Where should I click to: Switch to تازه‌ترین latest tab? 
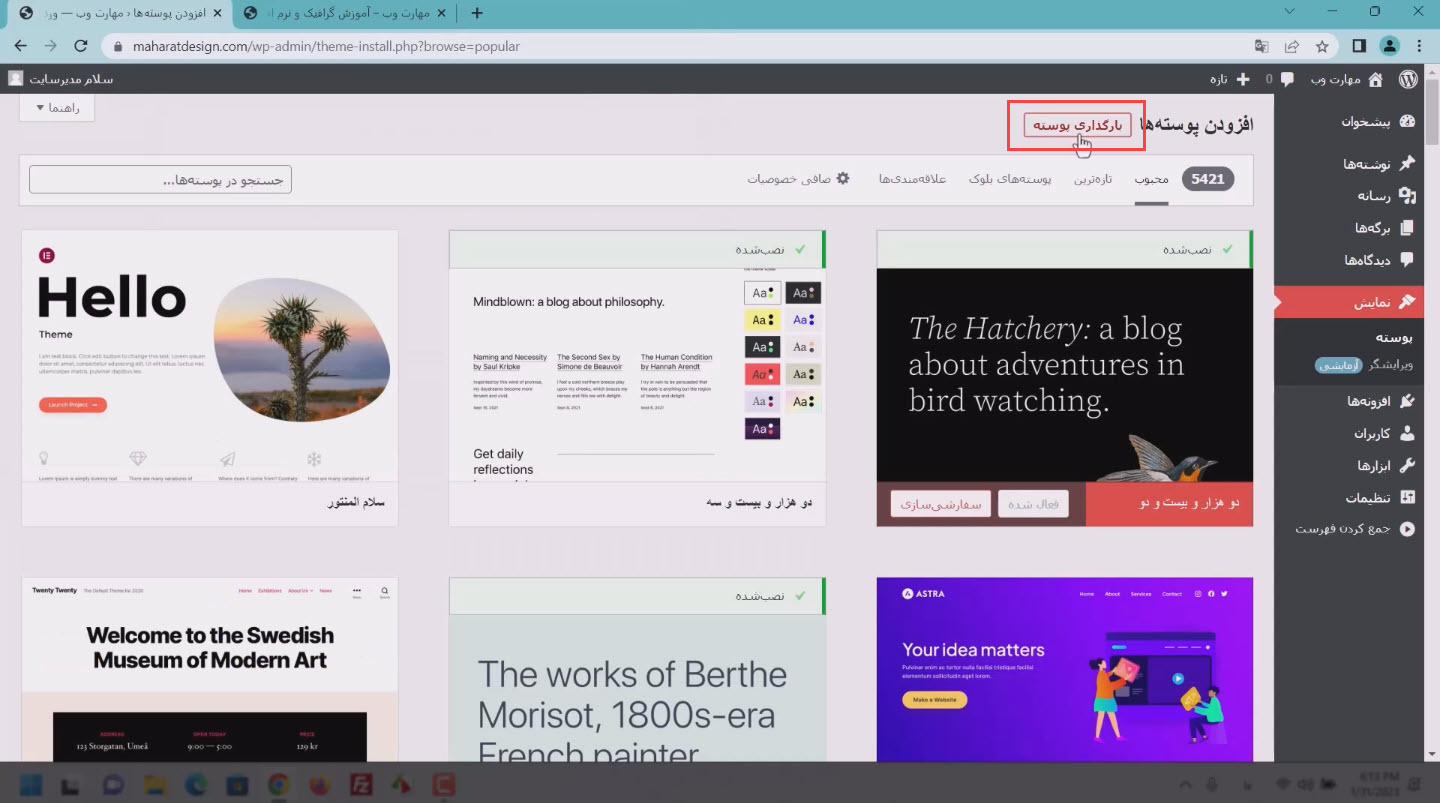[x=1093, y=179]
